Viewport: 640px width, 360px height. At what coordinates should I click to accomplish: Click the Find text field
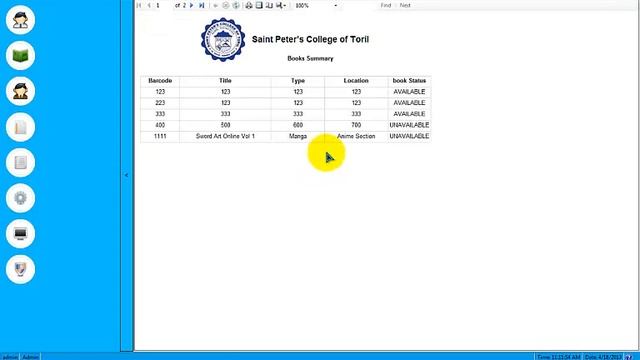pyautogui.click(x=360, y=5)
